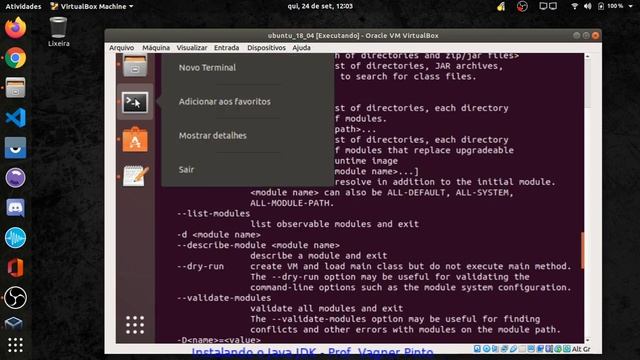Viewport: 640px width, 360px height.
Task: Open the blue waveform audio app in the dock
Action: coord(15,238)
